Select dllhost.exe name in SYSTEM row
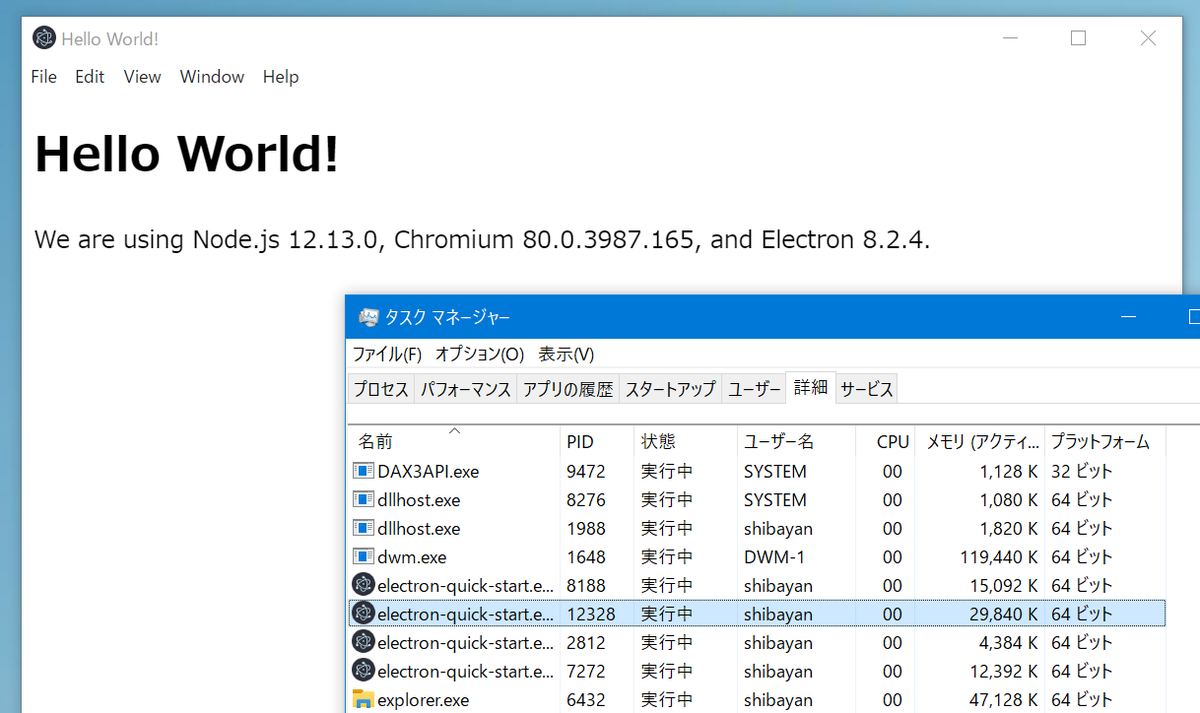The image size is (1200, 713). [419, 500]
